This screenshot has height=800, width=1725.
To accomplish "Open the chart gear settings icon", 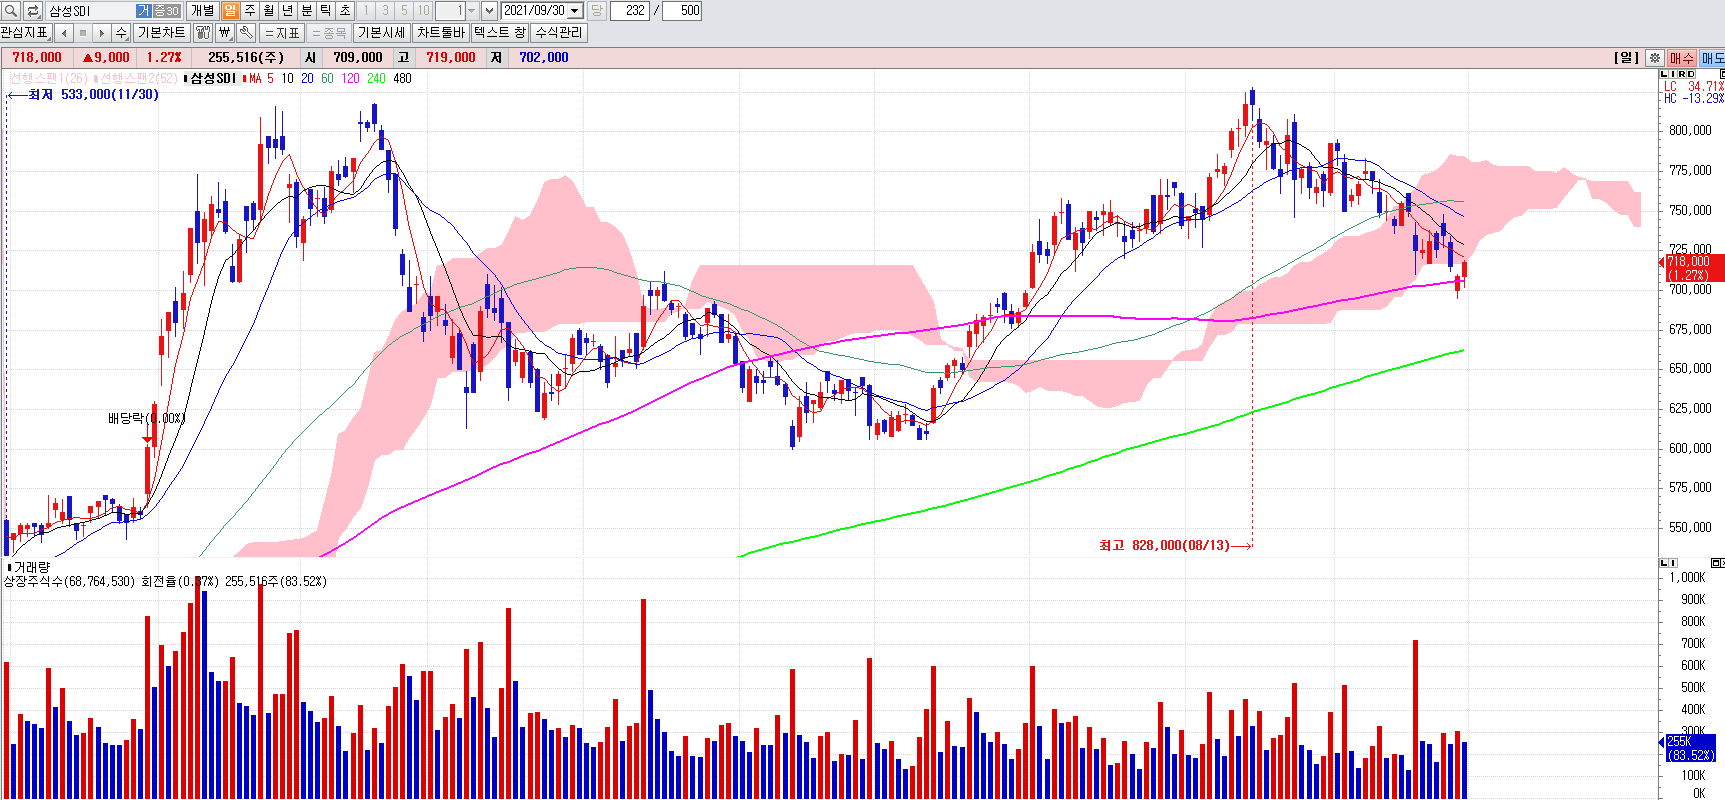I will 1655,58.
